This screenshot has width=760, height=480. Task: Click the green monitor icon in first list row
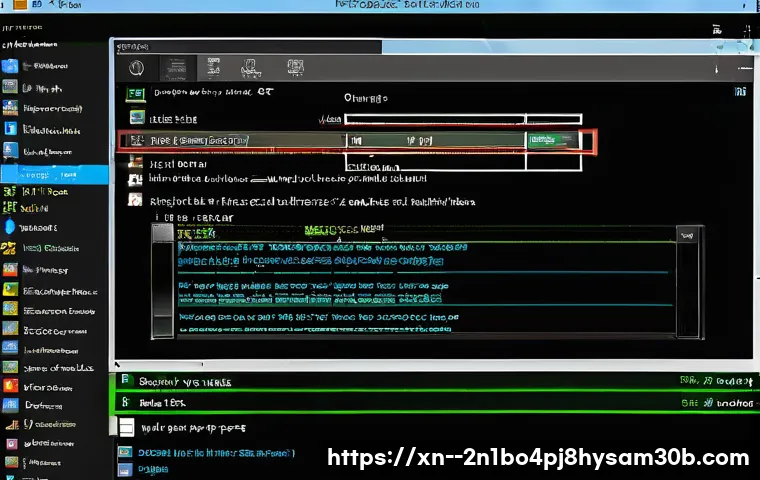pos(136,95)
